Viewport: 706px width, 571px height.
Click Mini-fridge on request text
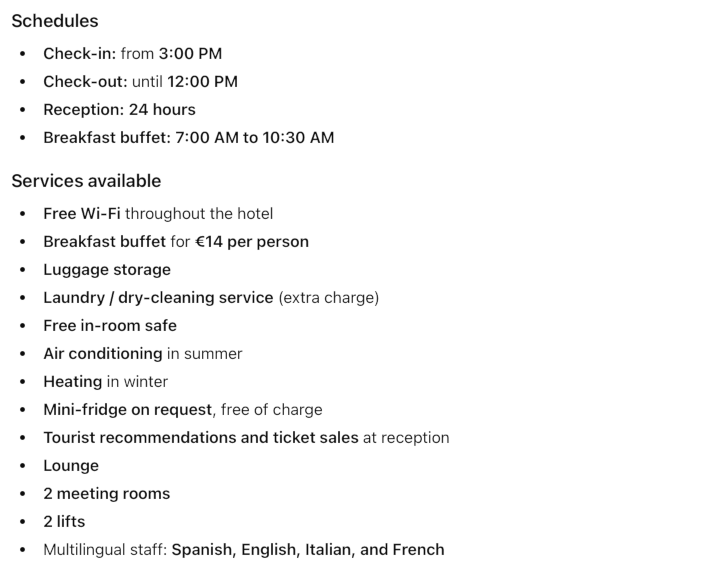(x=126, y=410)
